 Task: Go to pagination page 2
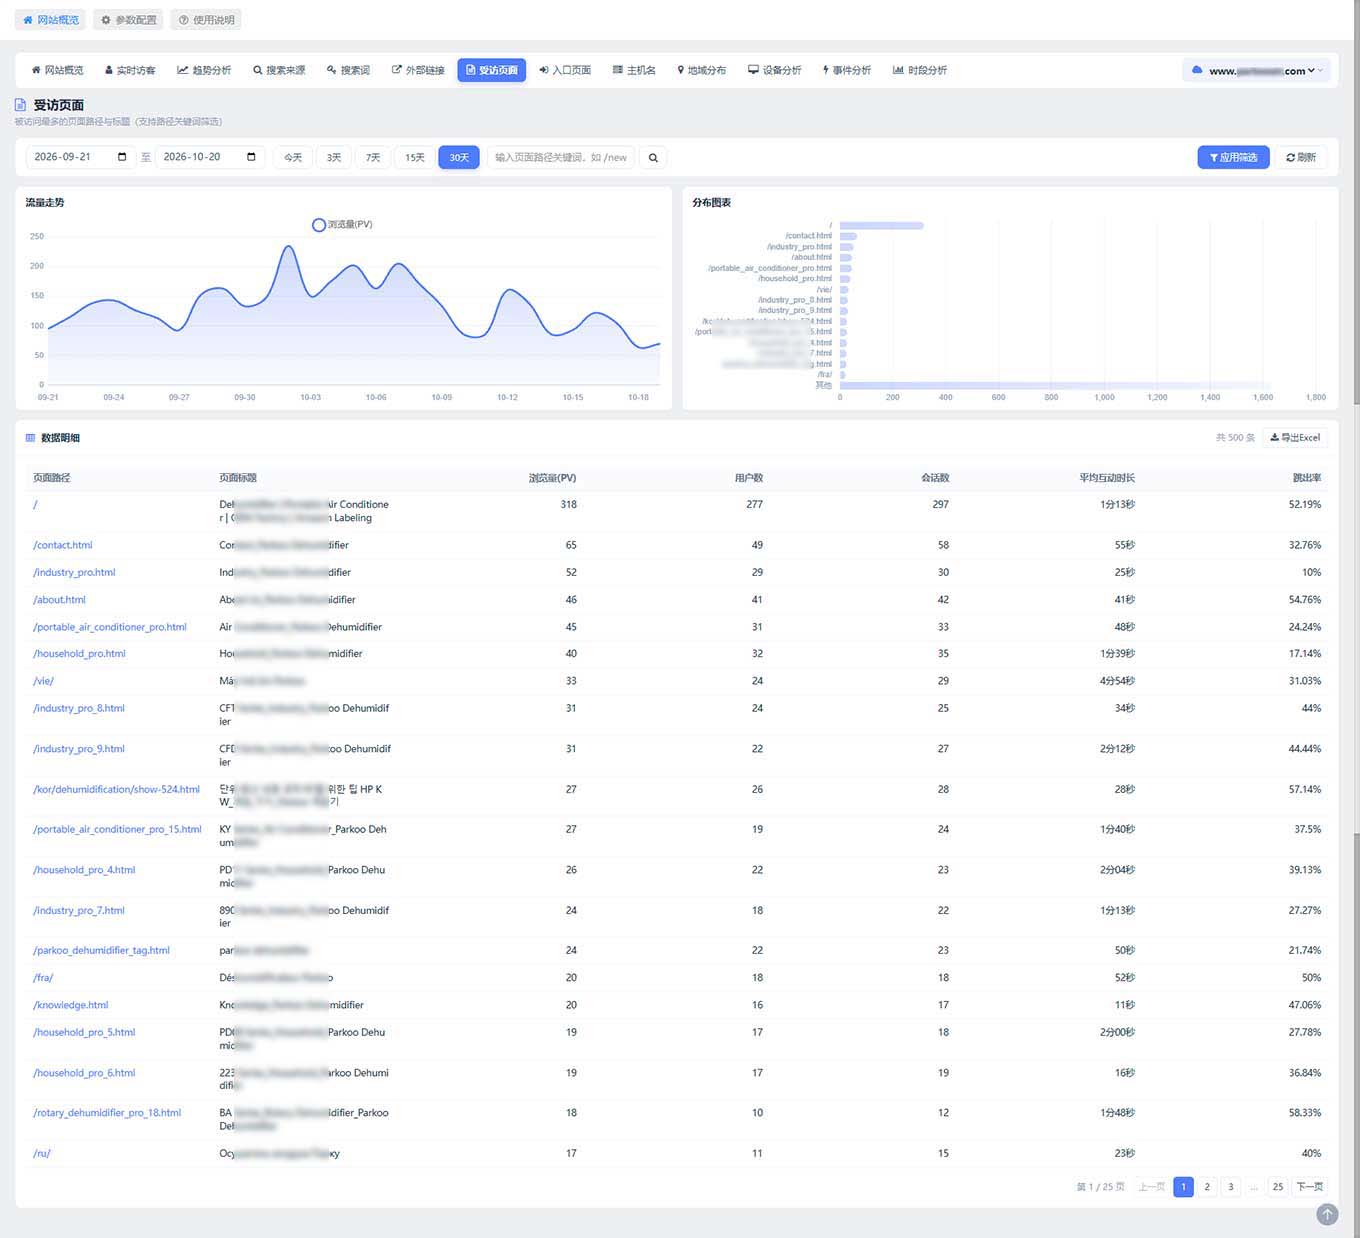click(1207, 1187)
